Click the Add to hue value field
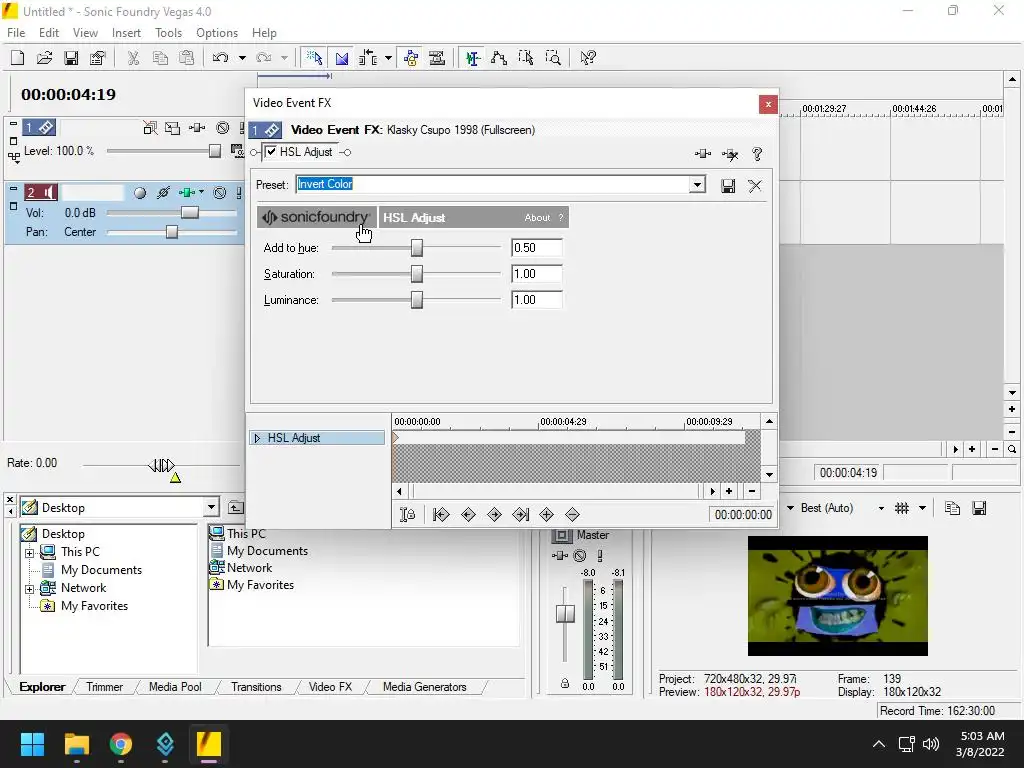 pyautogui.click(x=537, y=248)
